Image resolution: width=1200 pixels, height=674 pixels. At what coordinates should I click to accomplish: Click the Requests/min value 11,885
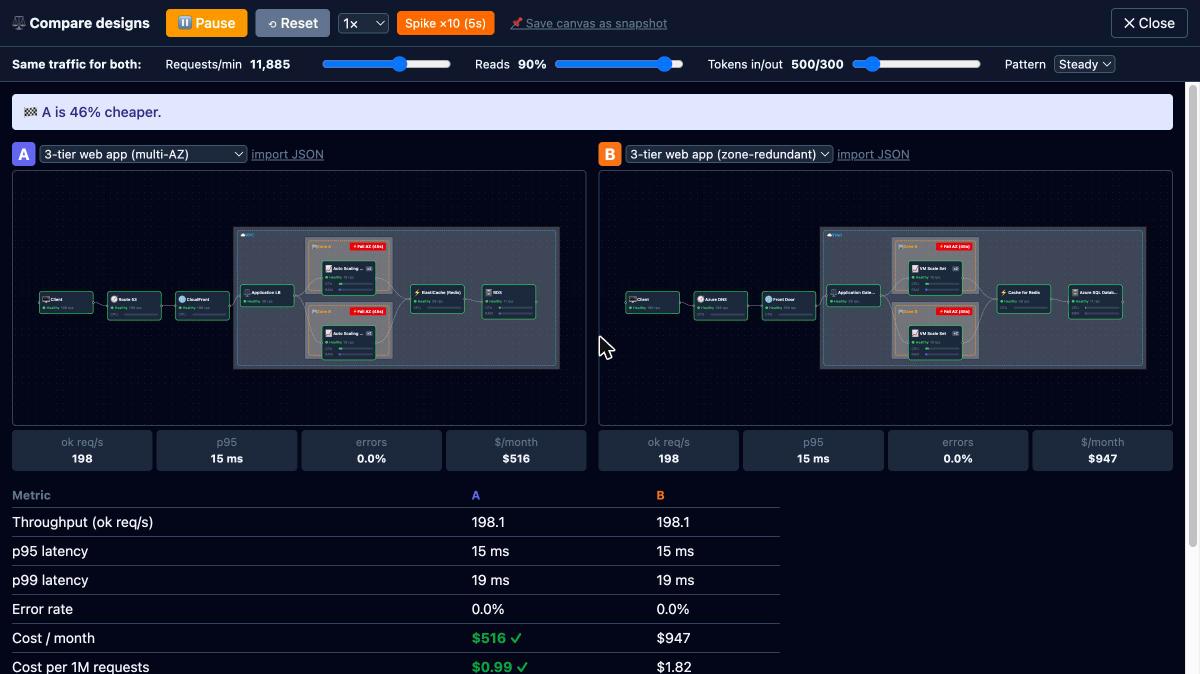coord(270,64)
